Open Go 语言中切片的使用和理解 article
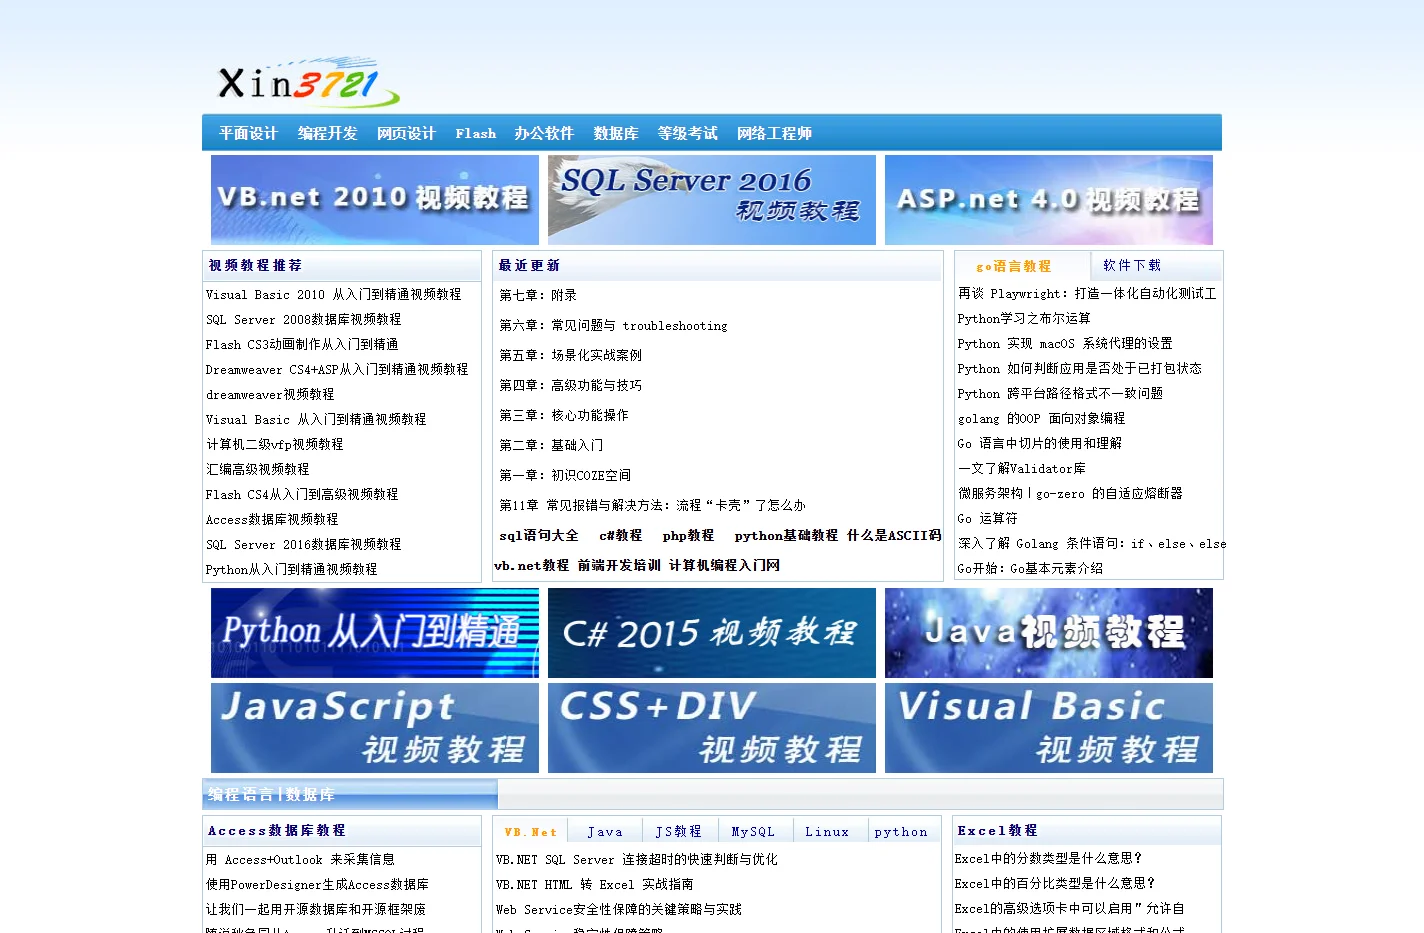The image size is (1424, 933). pyautogui.click(x=1039, y=443)
